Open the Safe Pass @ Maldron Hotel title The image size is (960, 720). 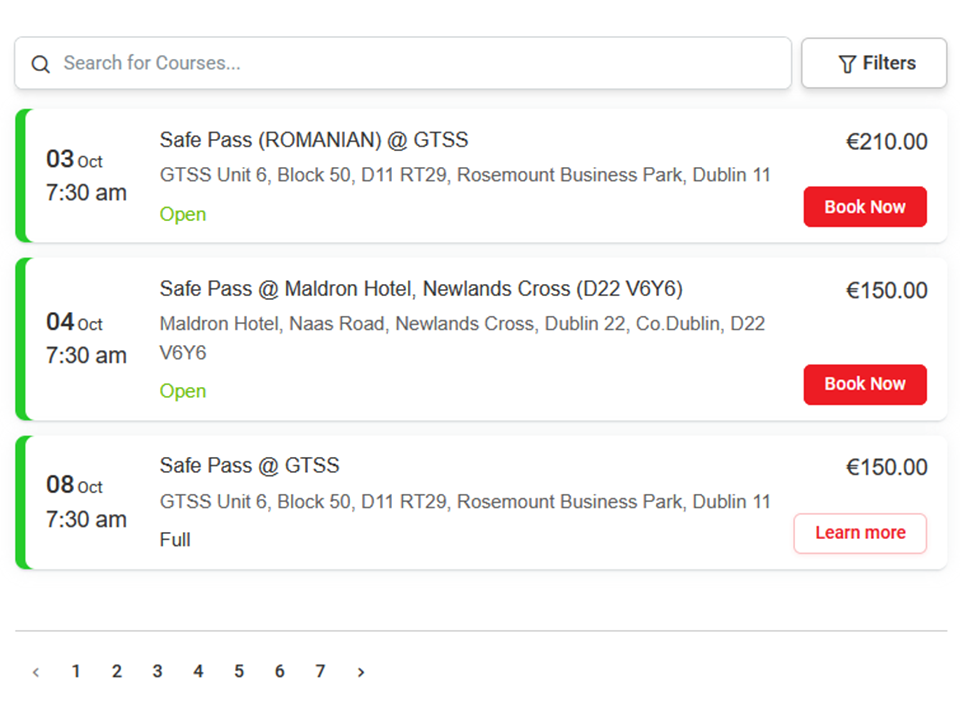point(421,289)
